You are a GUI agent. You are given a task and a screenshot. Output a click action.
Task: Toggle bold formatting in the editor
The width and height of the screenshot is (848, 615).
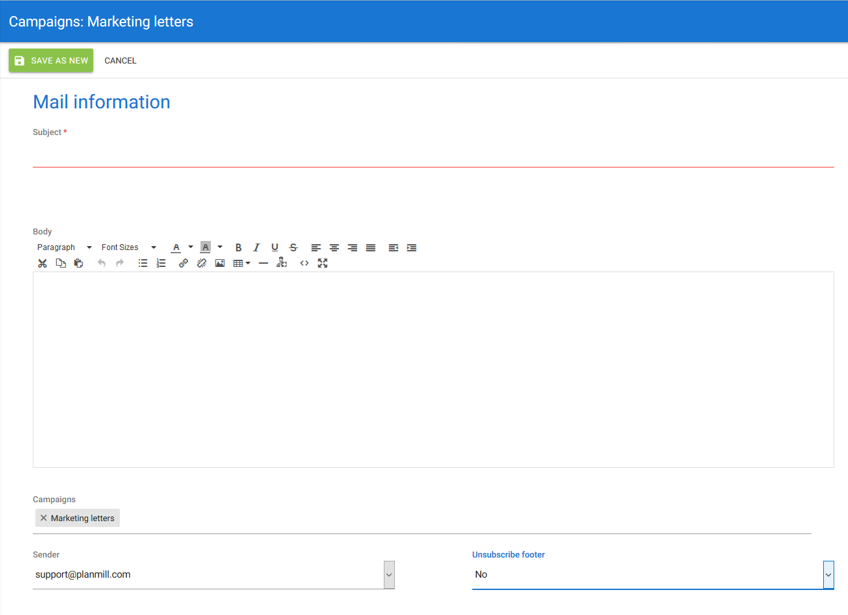(x=238, y=248)
